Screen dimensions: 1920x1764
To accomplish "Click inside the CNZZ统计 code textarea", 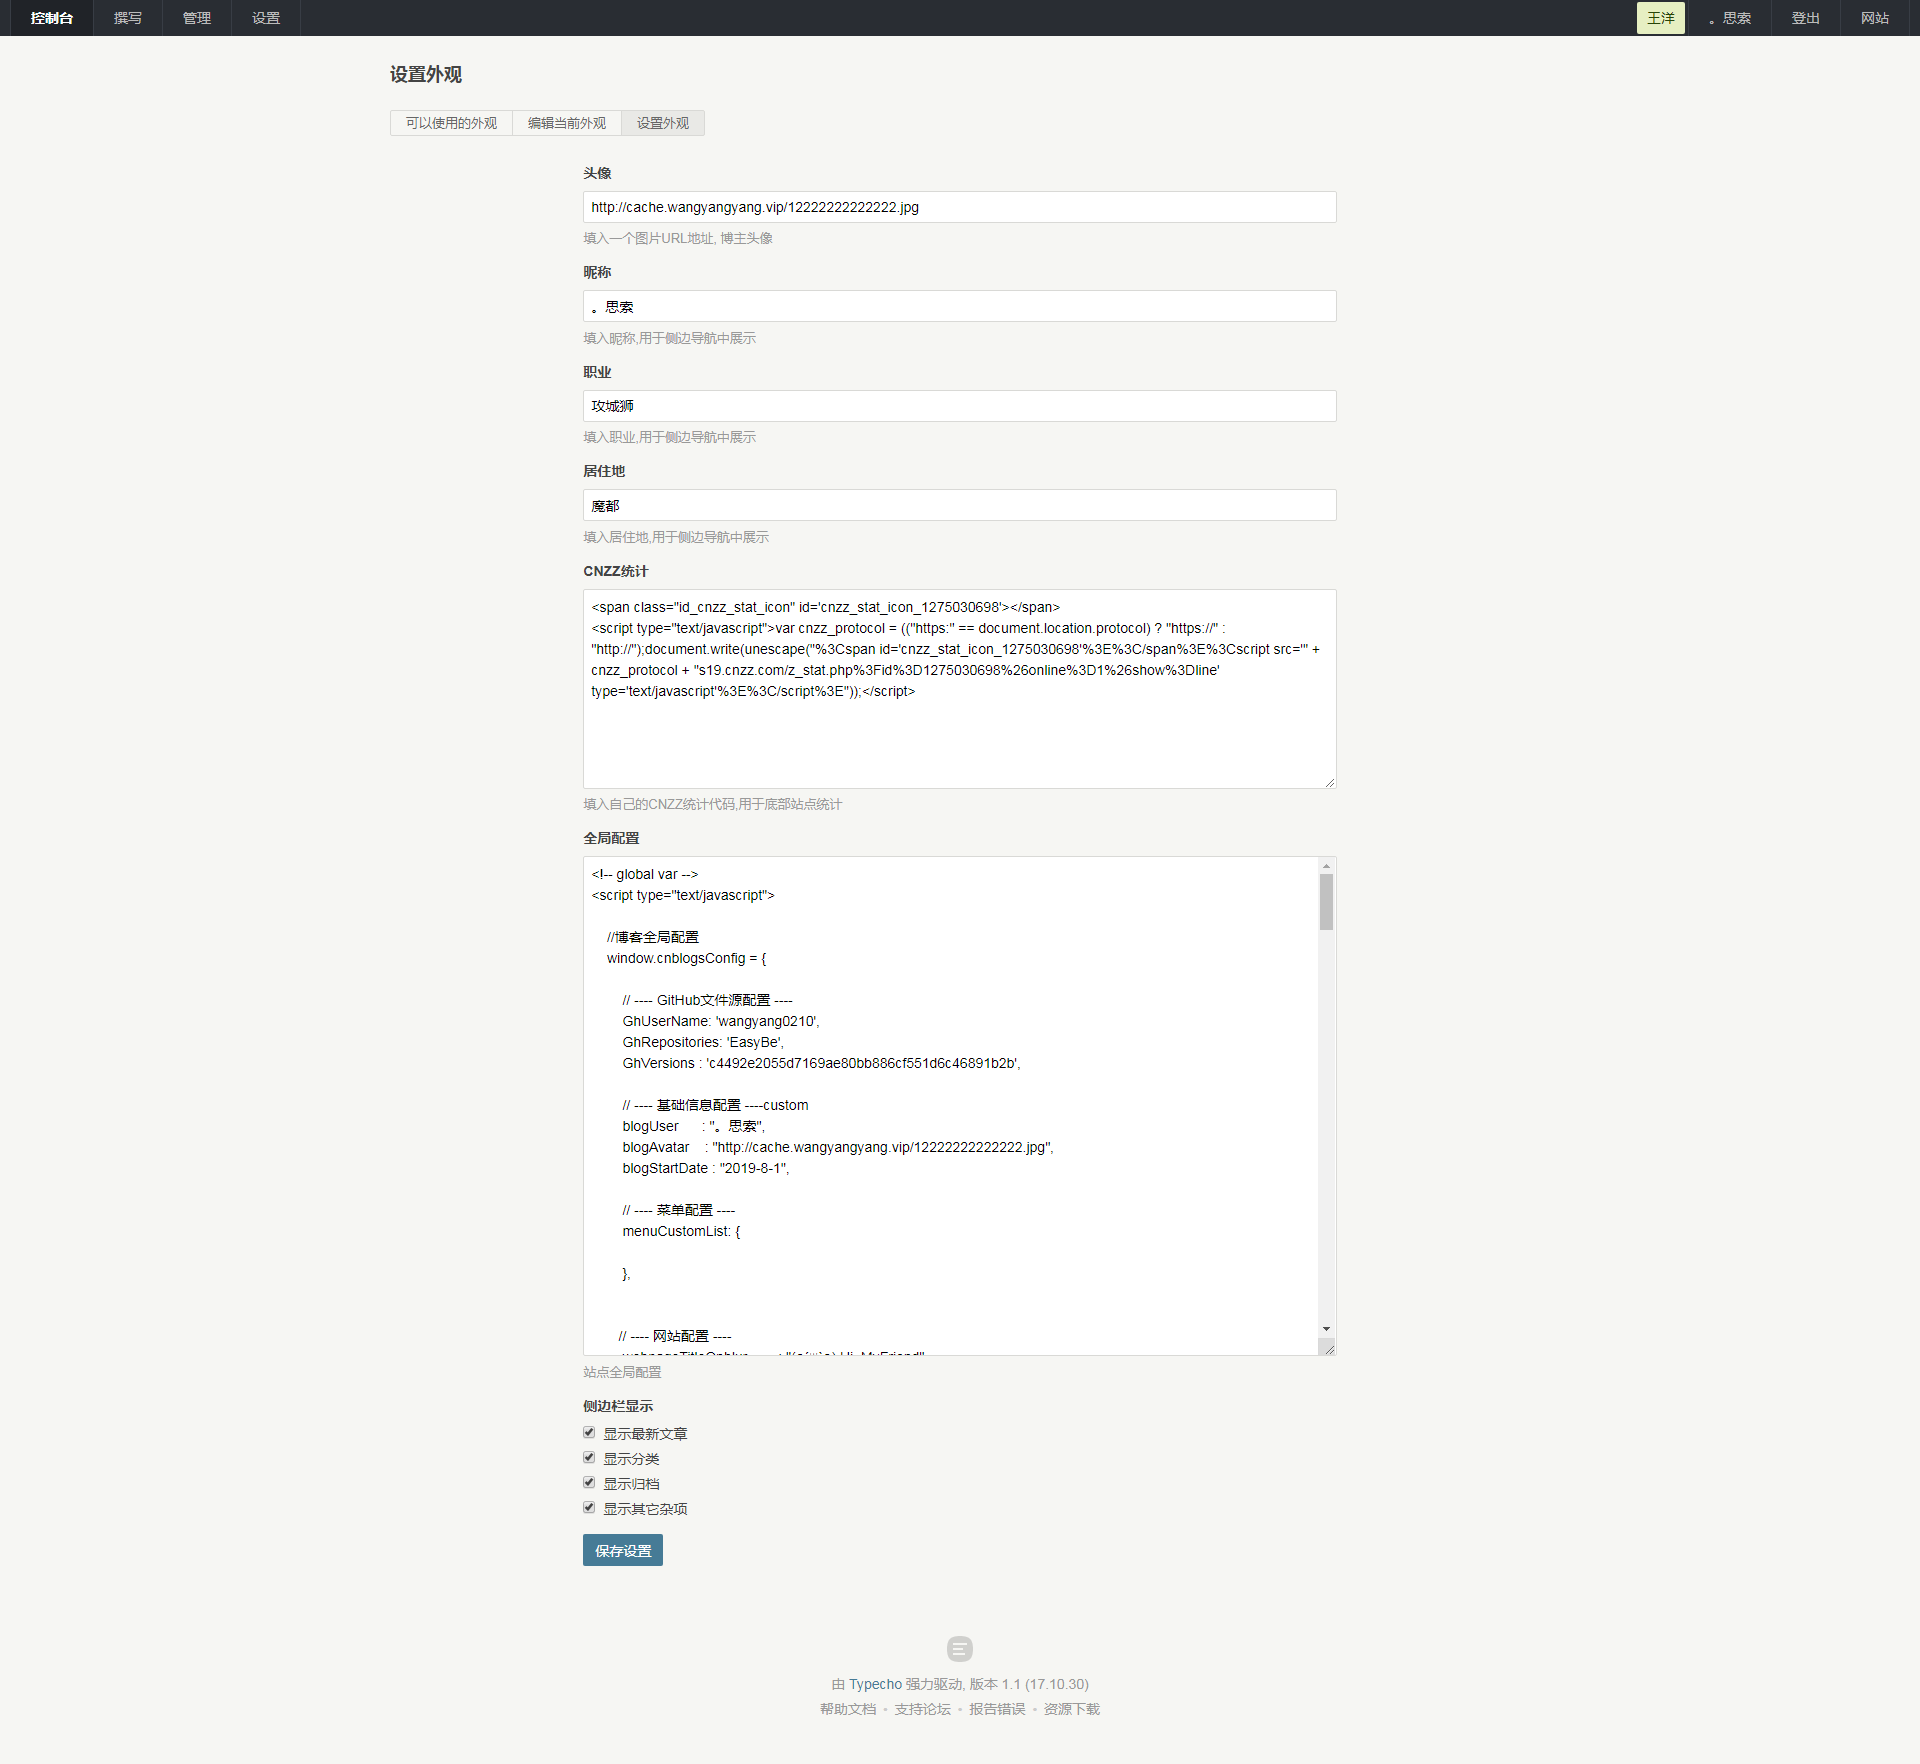I will point(960,689).
